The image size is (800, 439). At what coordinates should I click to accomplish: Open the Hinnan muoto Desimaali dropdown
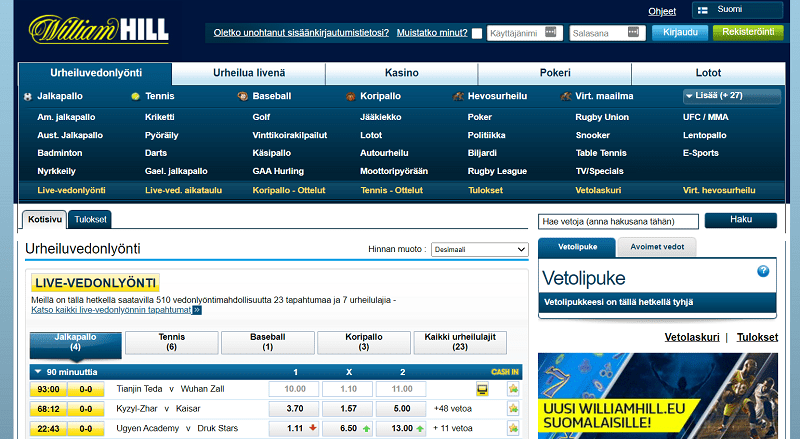pyautogui.click(x=480, y=249)
